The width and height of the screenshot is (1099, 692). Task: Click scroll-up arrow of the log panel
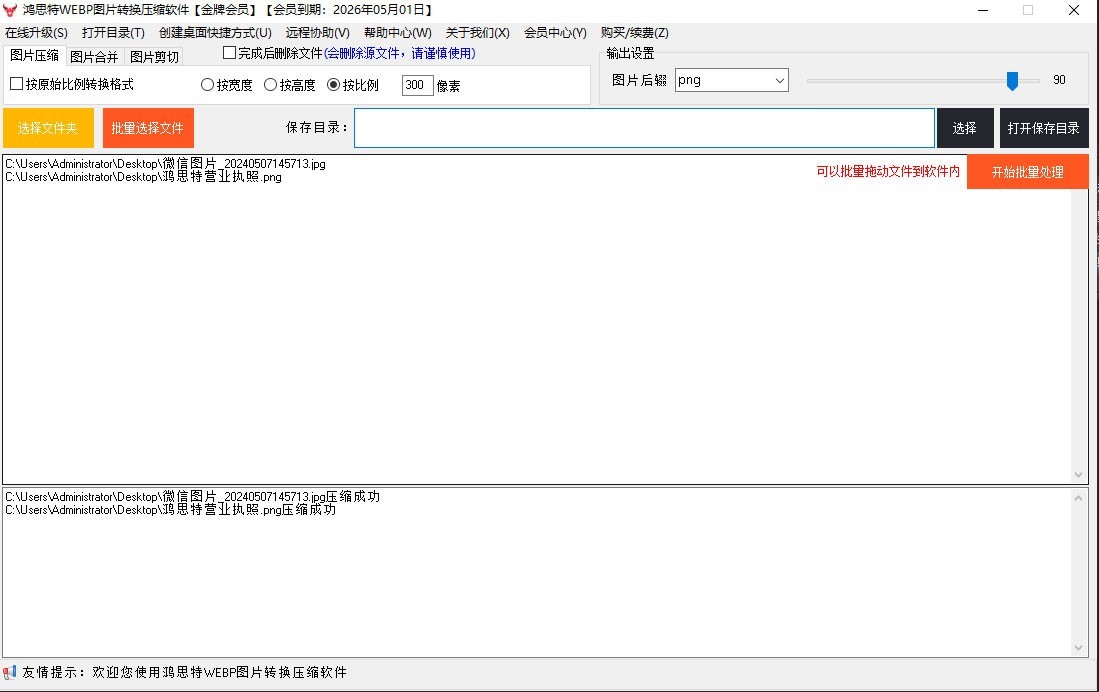[x=1078, y=498]
